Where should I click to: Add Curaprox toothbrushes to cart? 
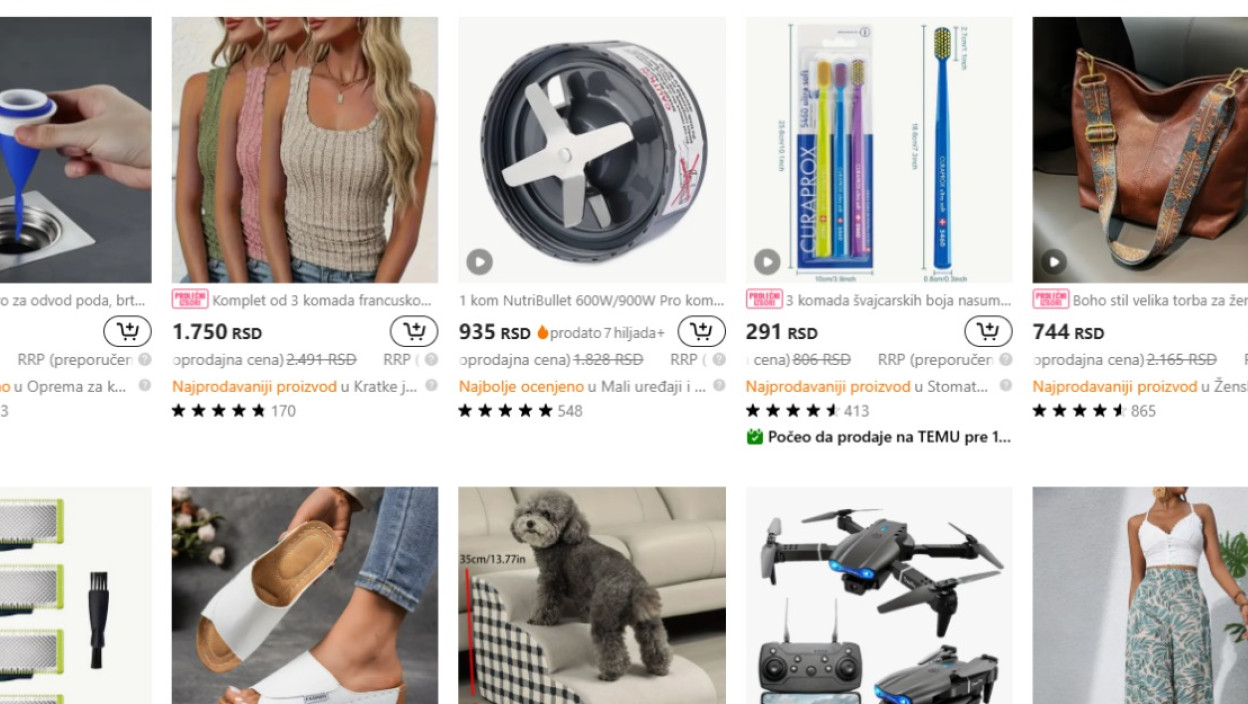pyautogui.click(x=988, y=331)
